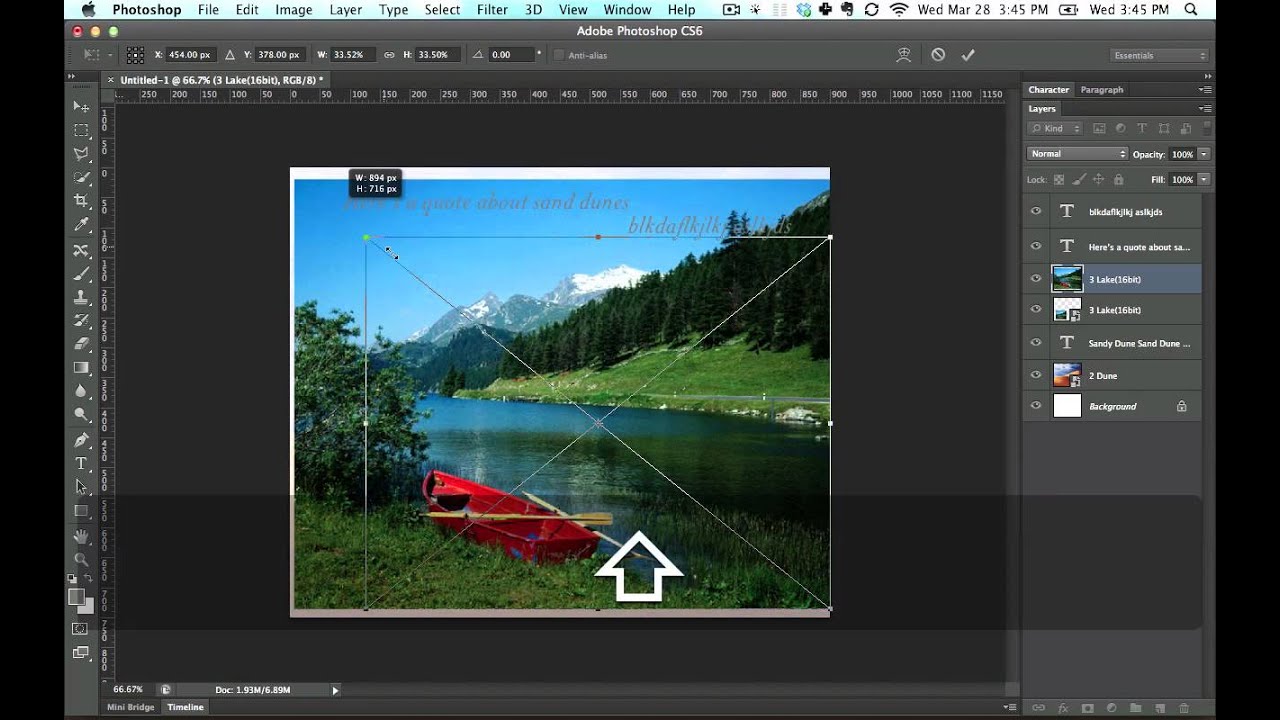The height and width of the screenshot is (720, 1280).
Task: Select the Move tool
Action: coord(81,106)
